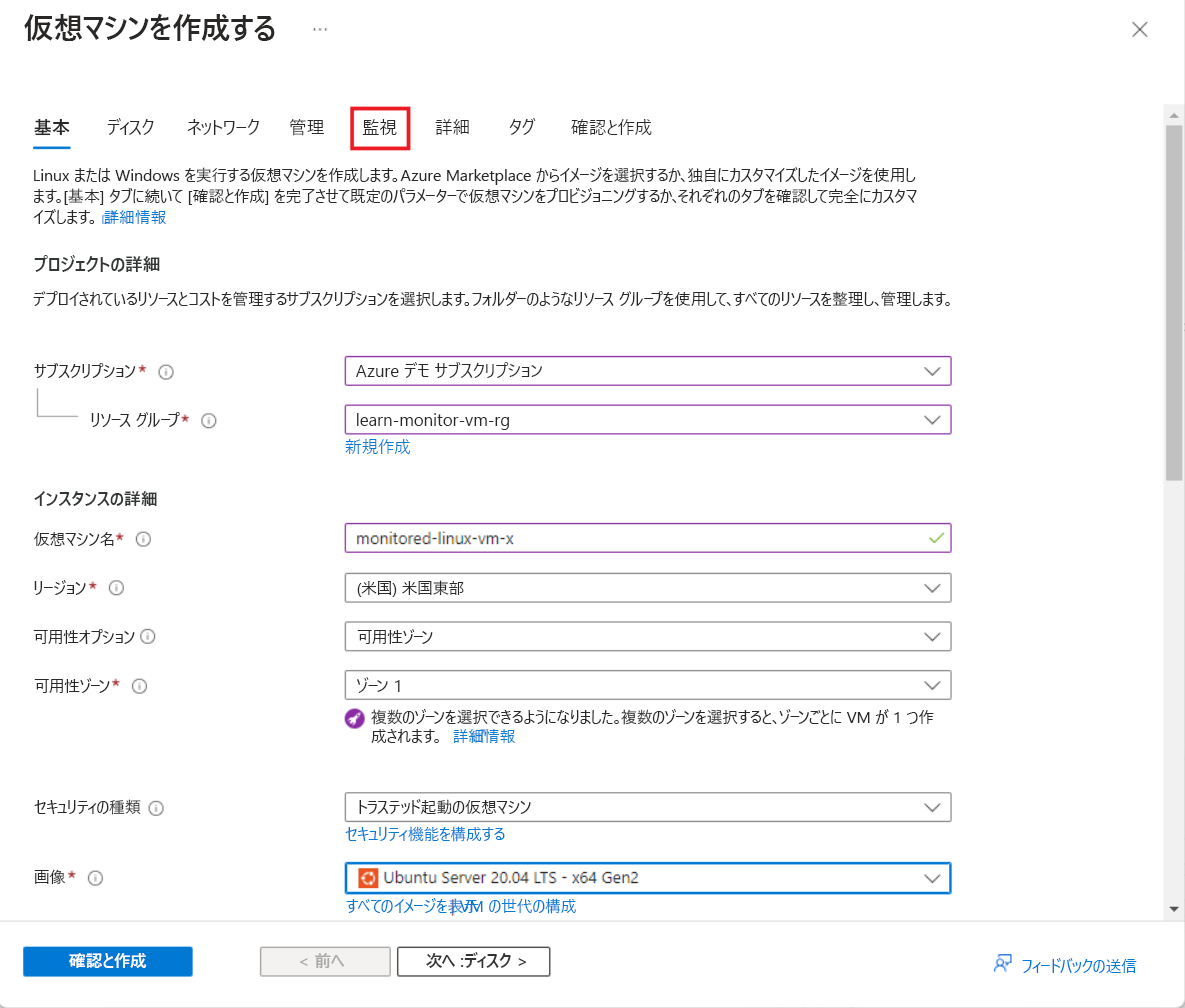
Task: Click info icon next to 画像 label
Action: (96, 878)
